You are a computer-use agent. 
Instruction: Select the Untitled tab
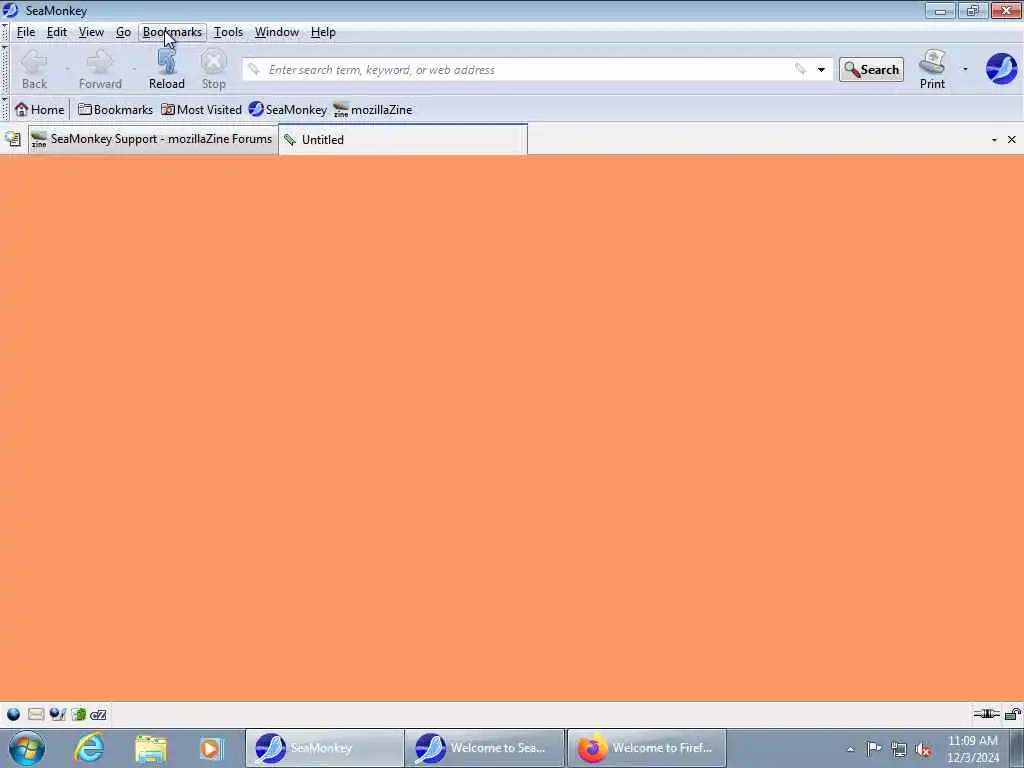403,139
